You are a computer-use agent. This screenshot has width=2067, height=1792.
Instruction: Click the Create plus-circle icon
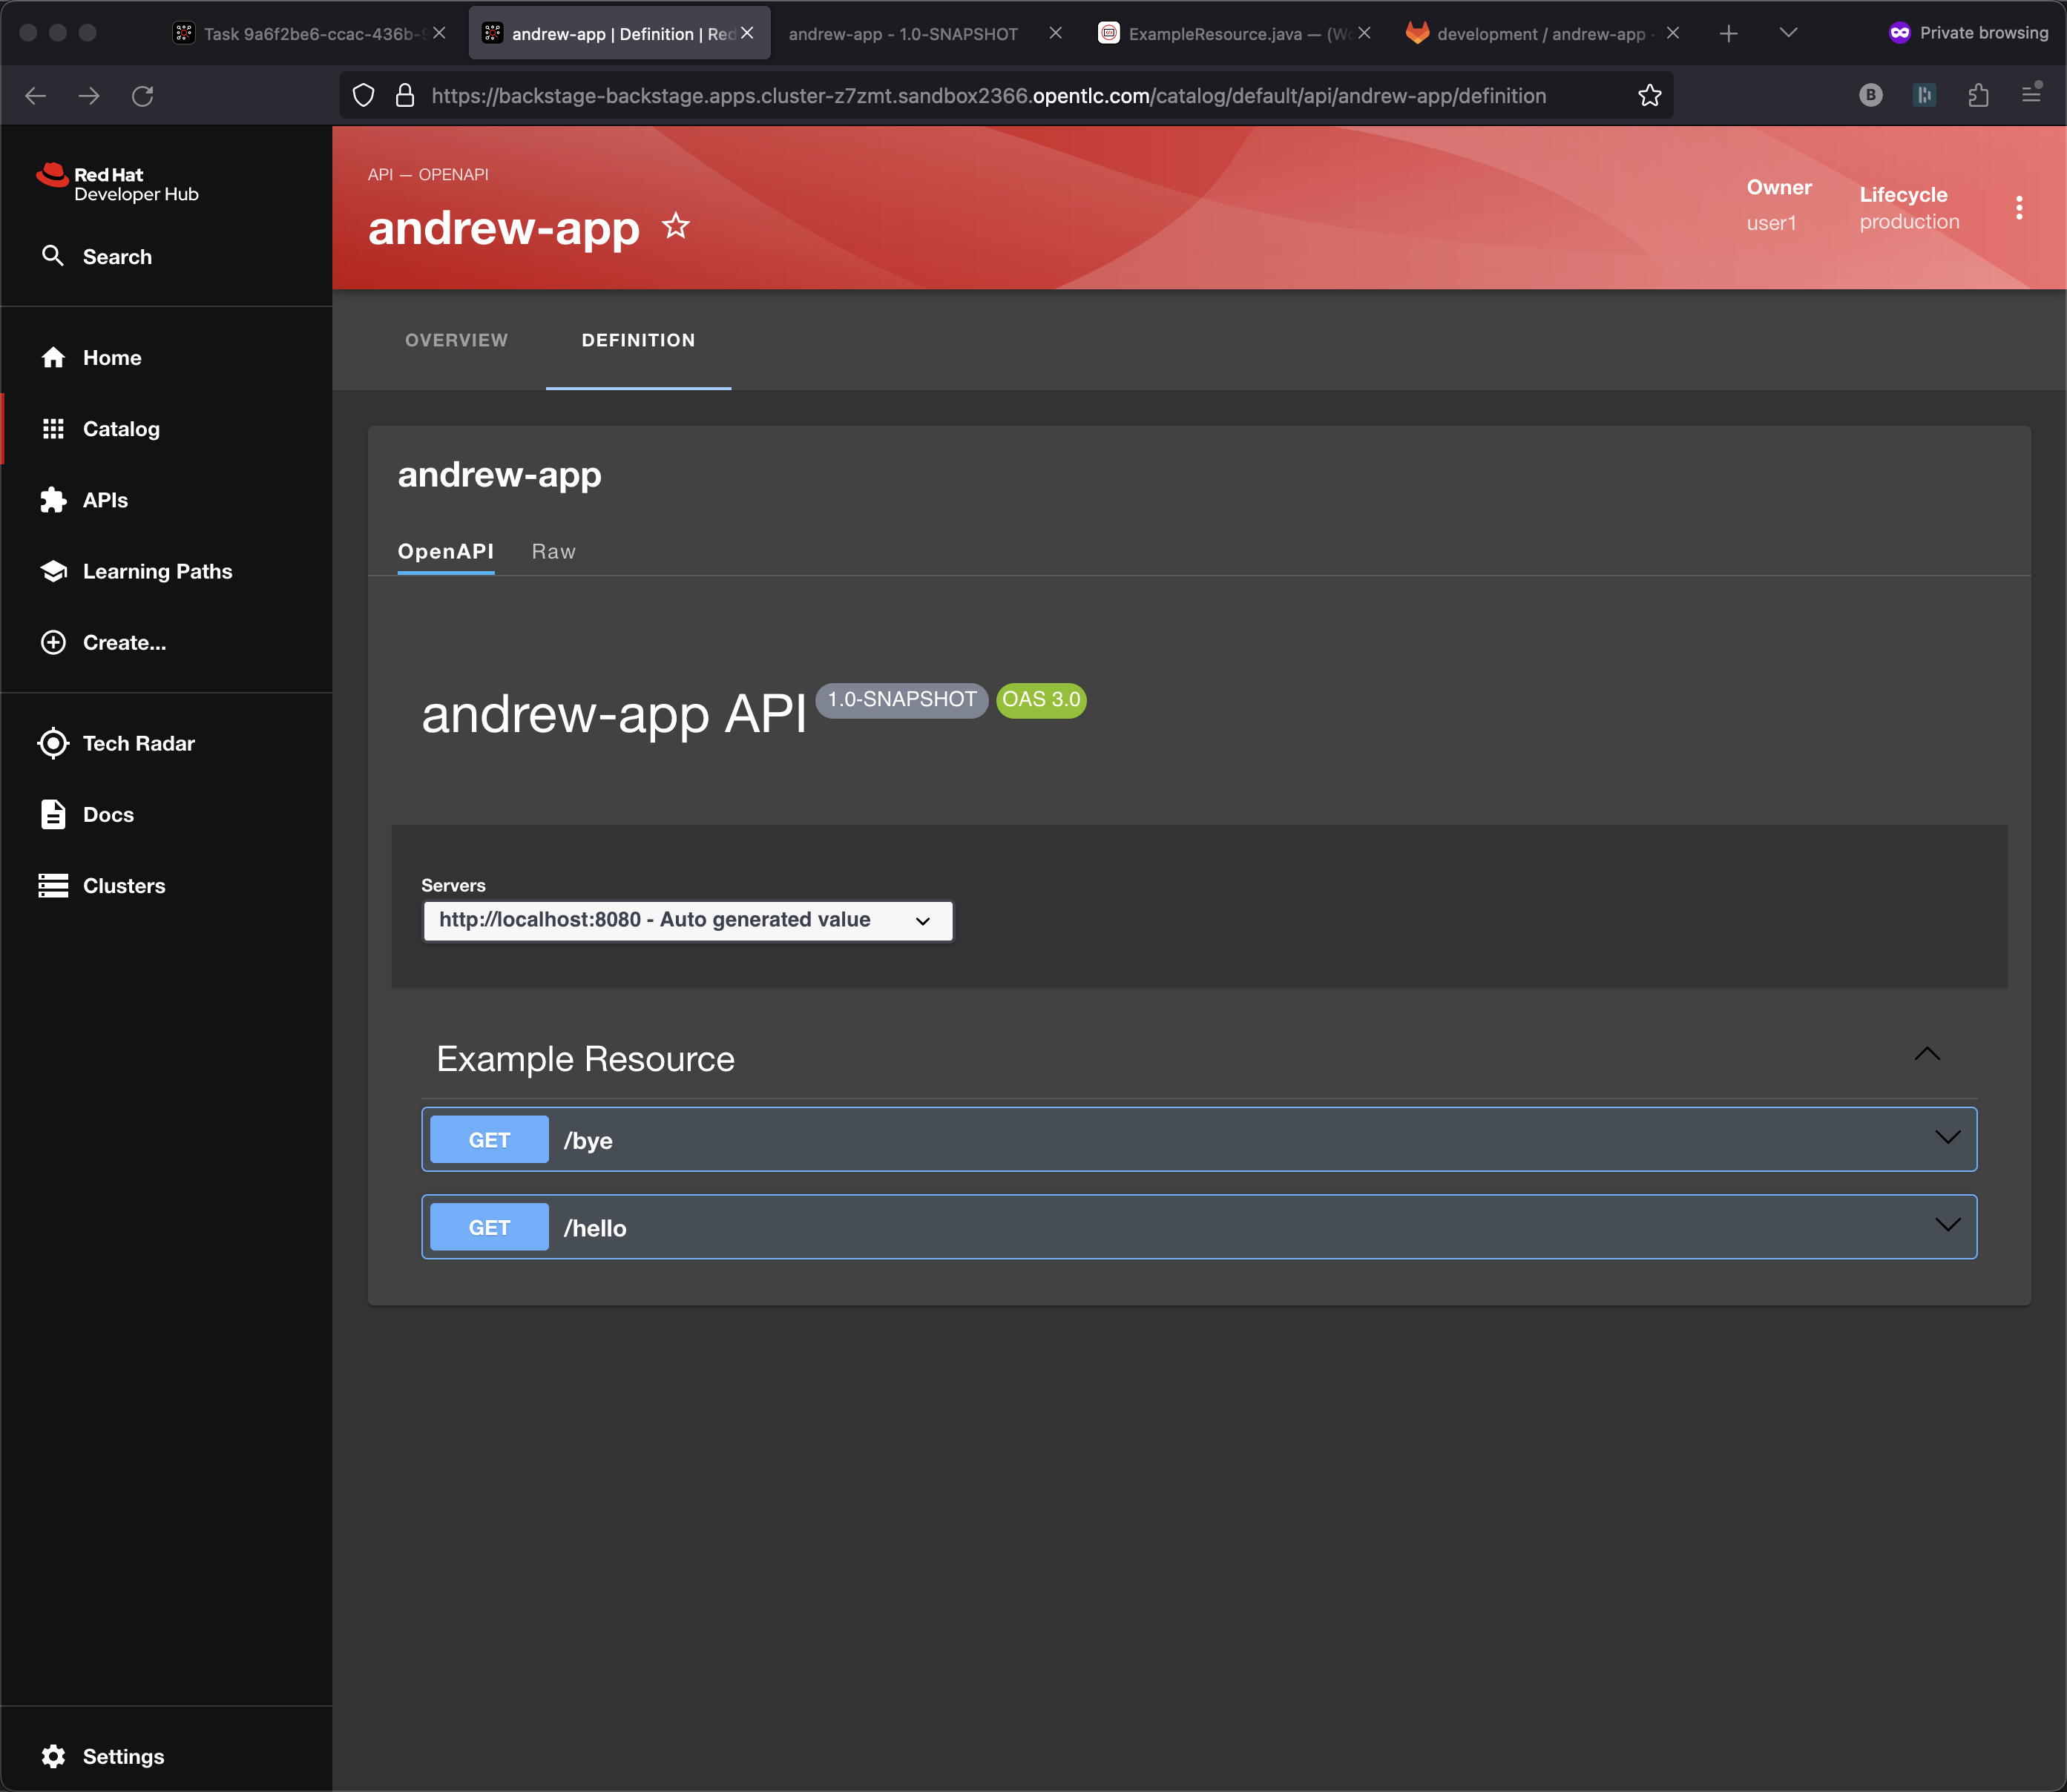(53, 642)
